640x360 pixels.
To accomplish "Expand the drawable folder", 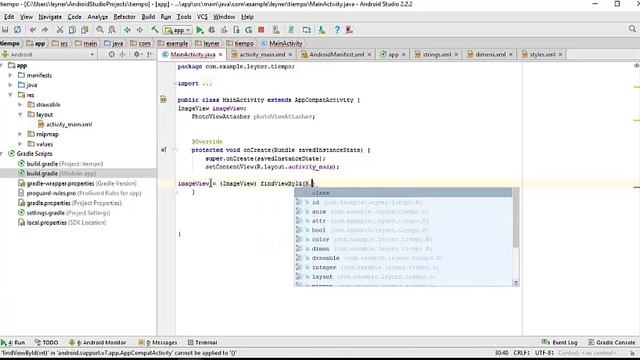I will click(20, 105).
